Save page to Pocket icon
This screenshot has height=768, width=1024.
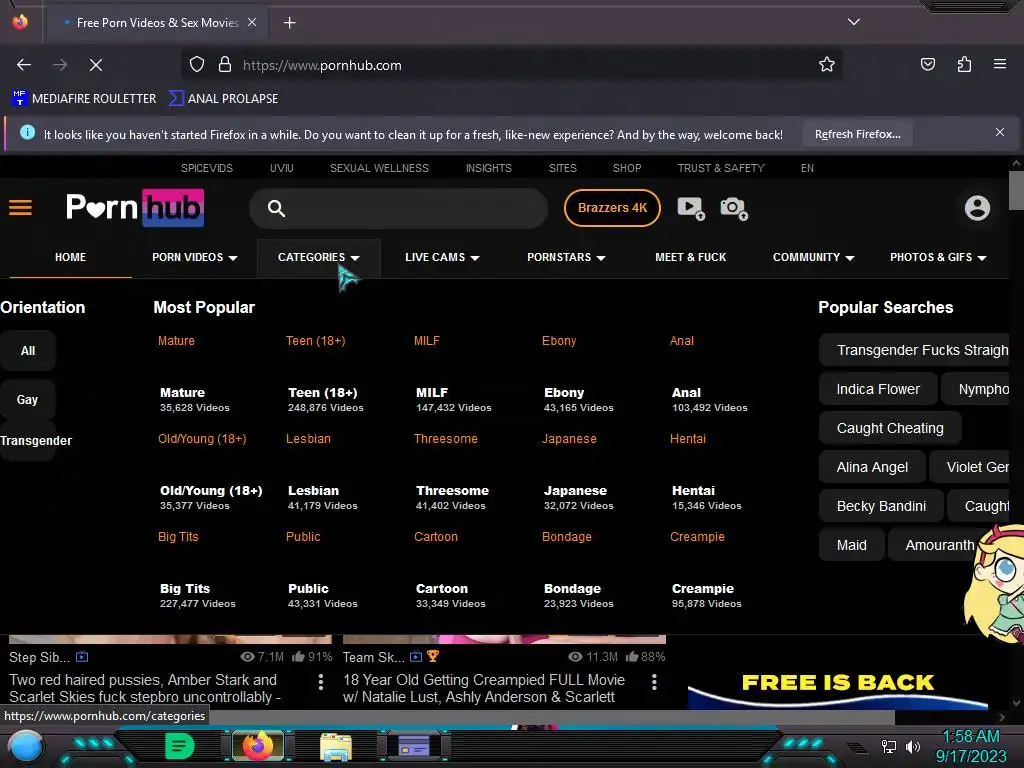[928, 64]
